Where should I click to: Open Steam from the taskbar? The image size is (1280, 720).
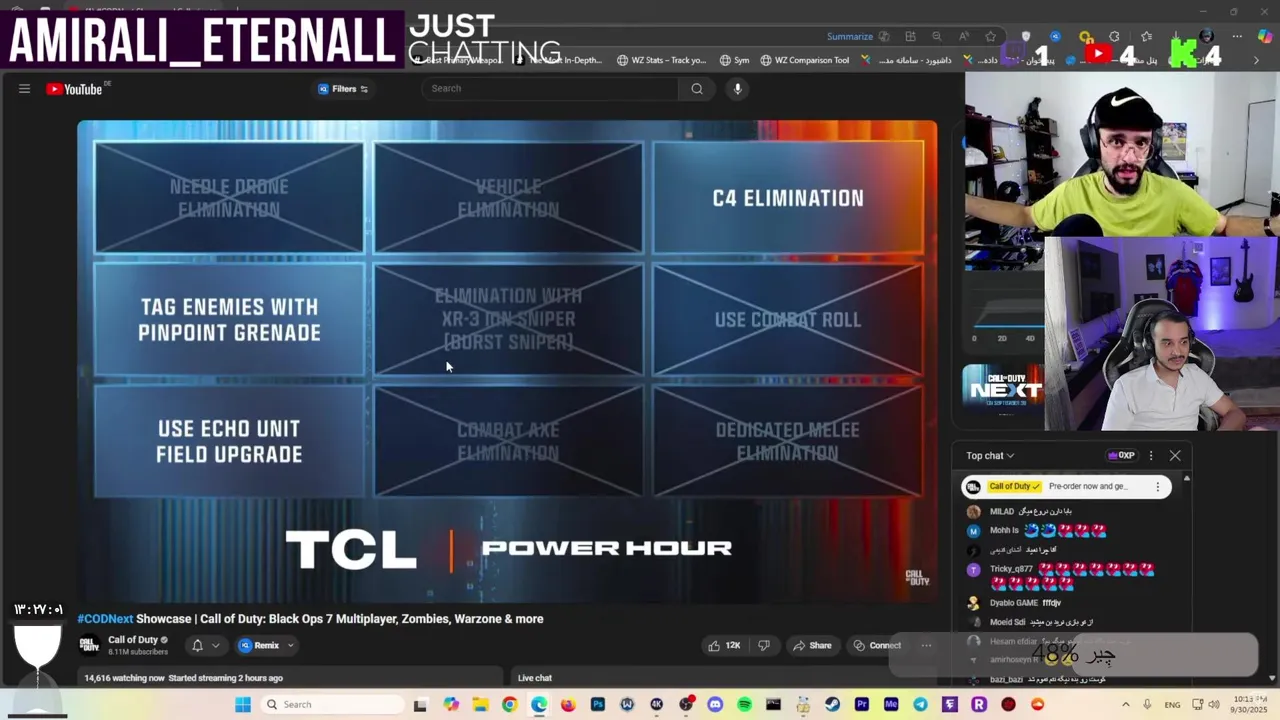coord(832,704)
